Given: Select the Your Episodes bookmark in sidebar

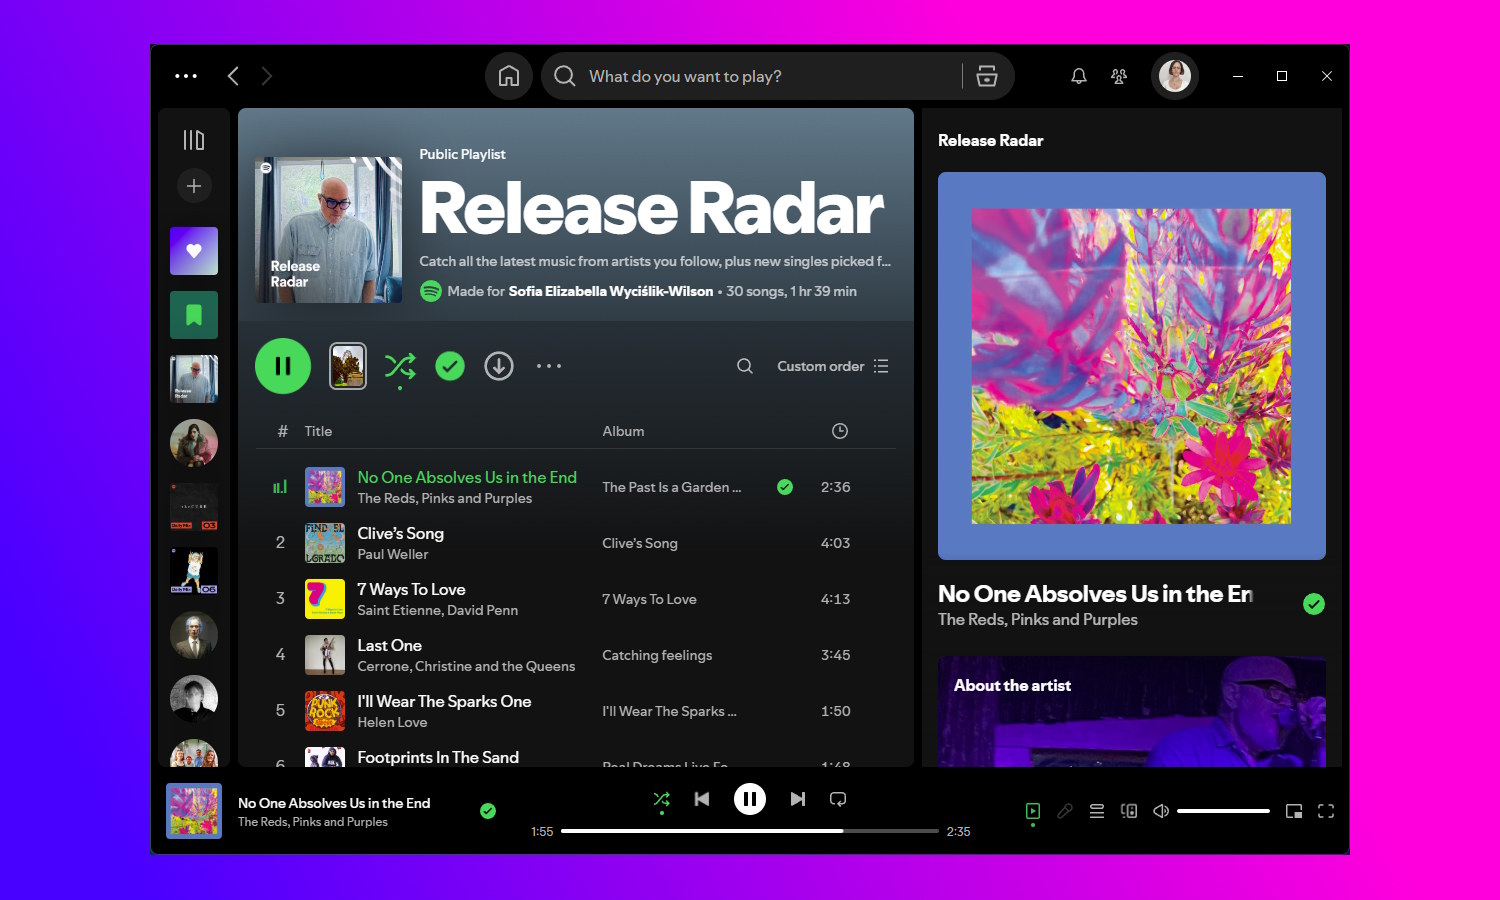Looking at the screenshot, I should 193,315.
